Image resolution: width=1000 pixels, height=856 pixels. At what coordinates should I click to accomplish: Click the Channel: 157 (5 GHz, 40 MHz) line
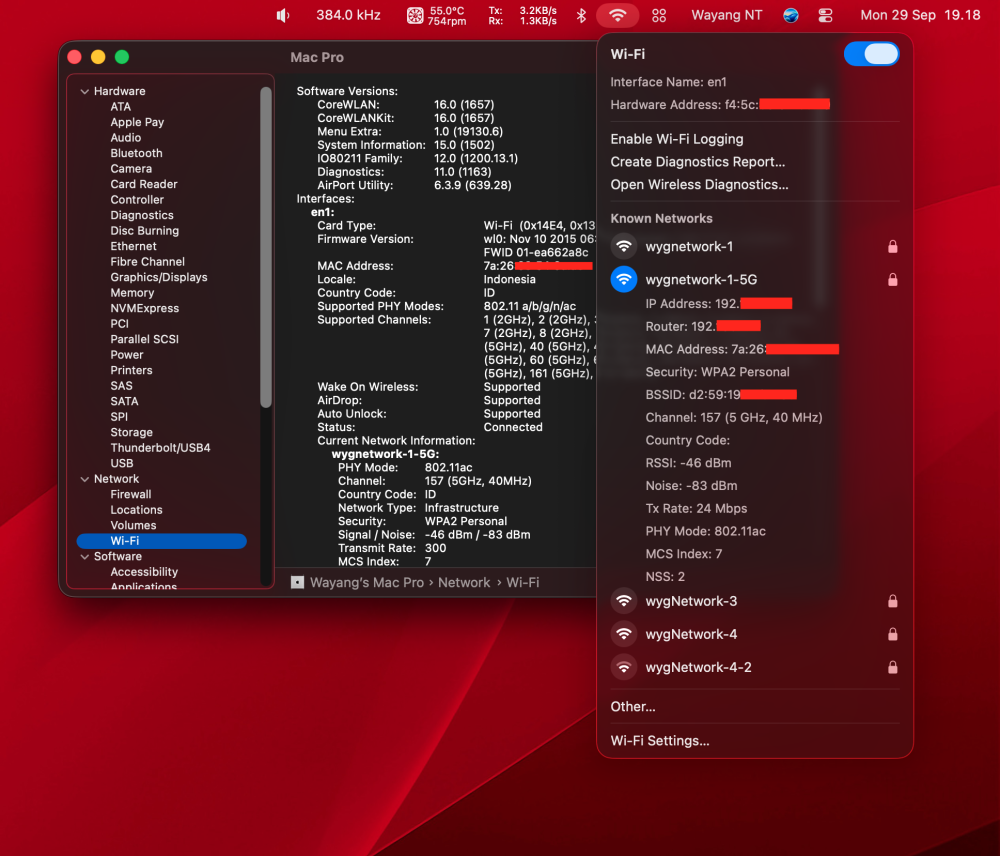coord(733,418)
